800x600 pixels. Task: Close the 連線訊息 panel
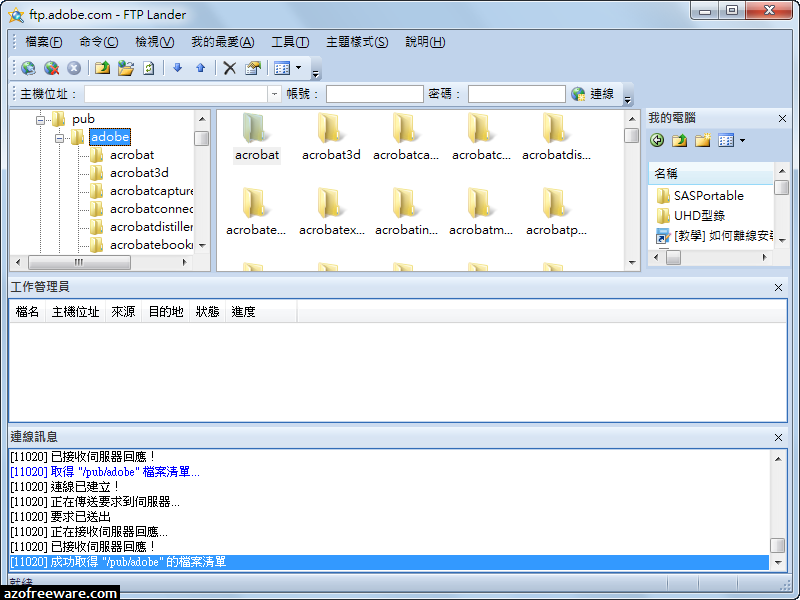(x=778, y=437)
